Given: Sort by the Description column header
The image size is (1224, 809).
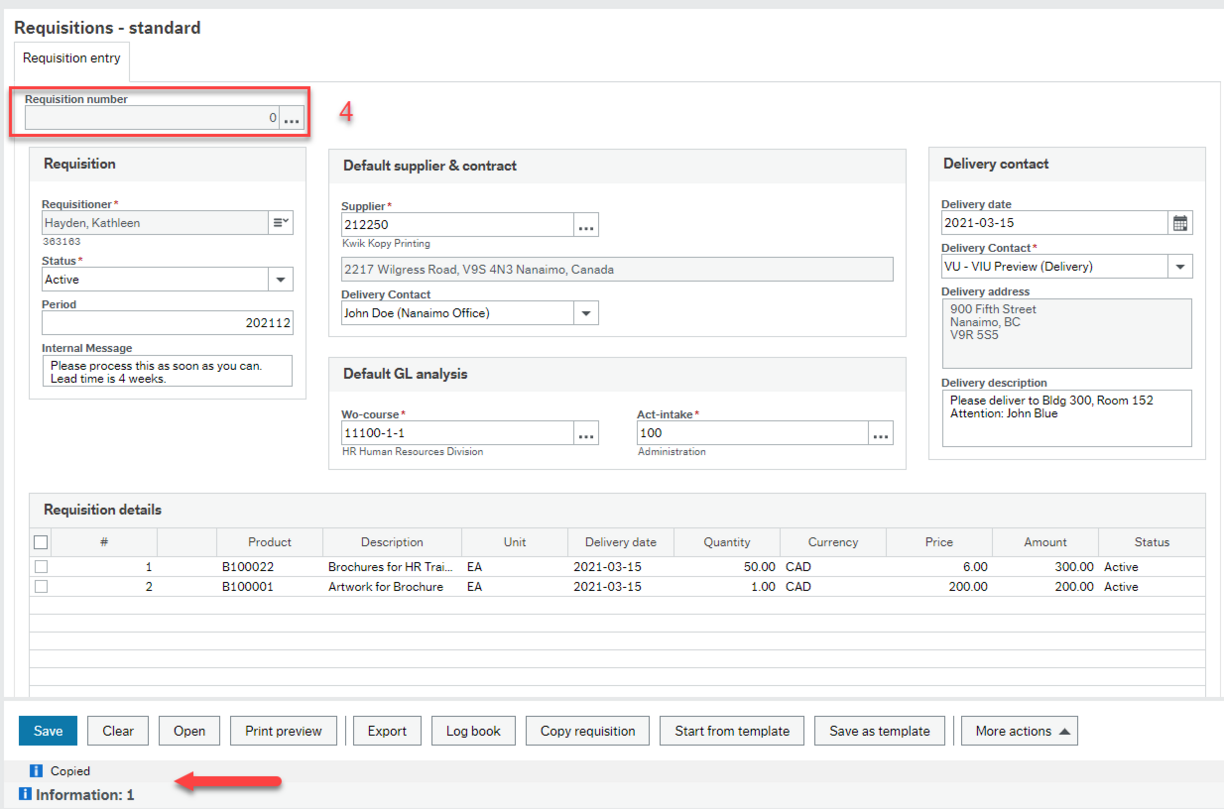Looking at the screenshot, I should coord(391,541).
